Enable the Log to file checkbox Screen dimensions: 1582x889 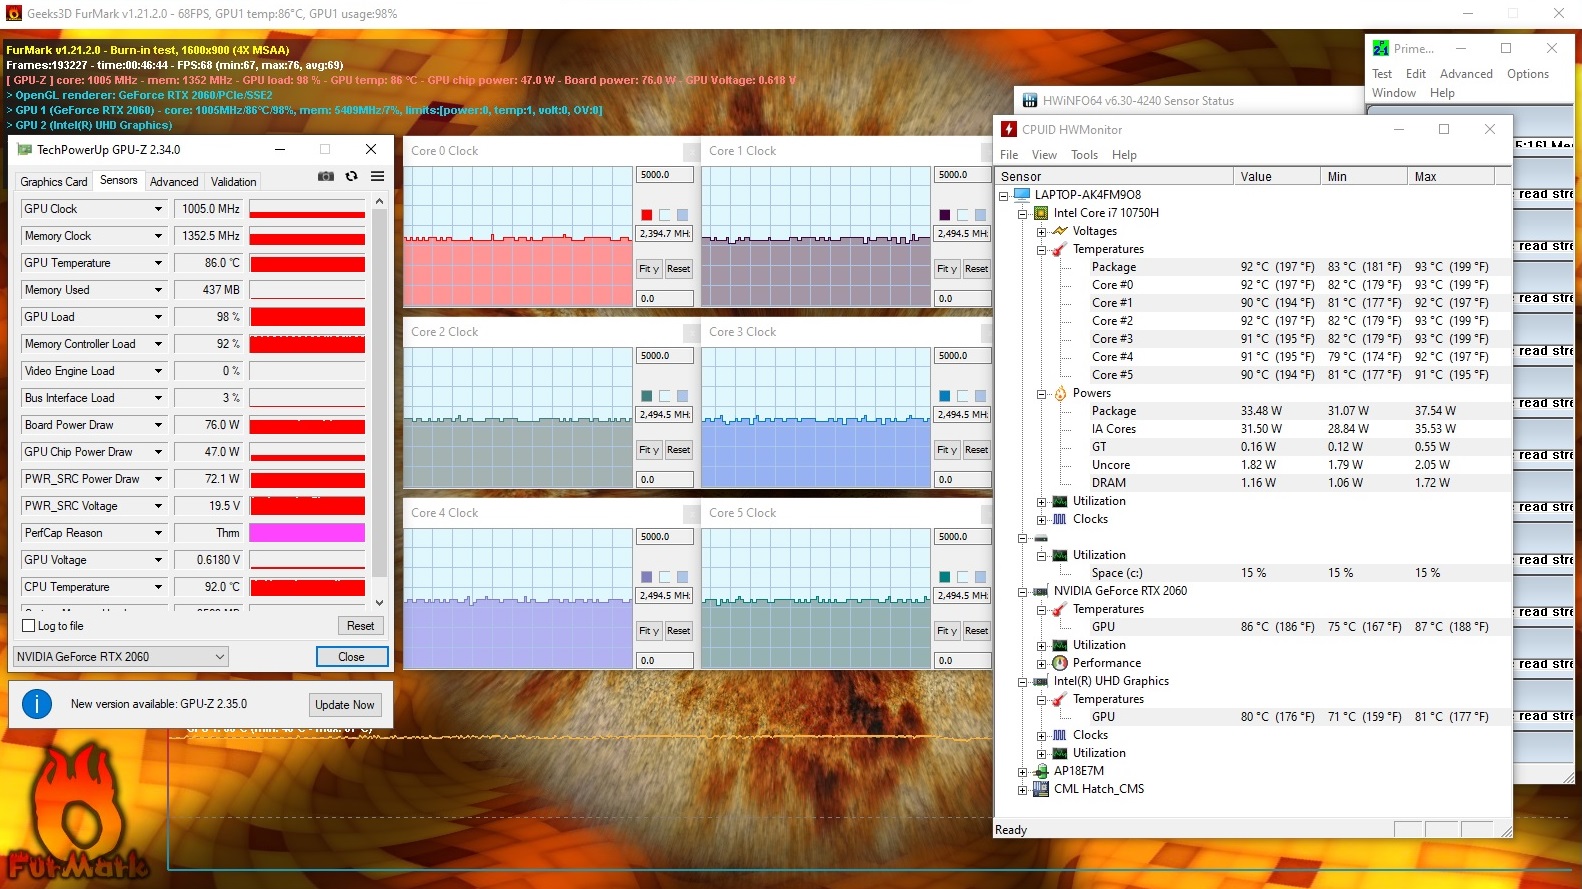point(29,626)
